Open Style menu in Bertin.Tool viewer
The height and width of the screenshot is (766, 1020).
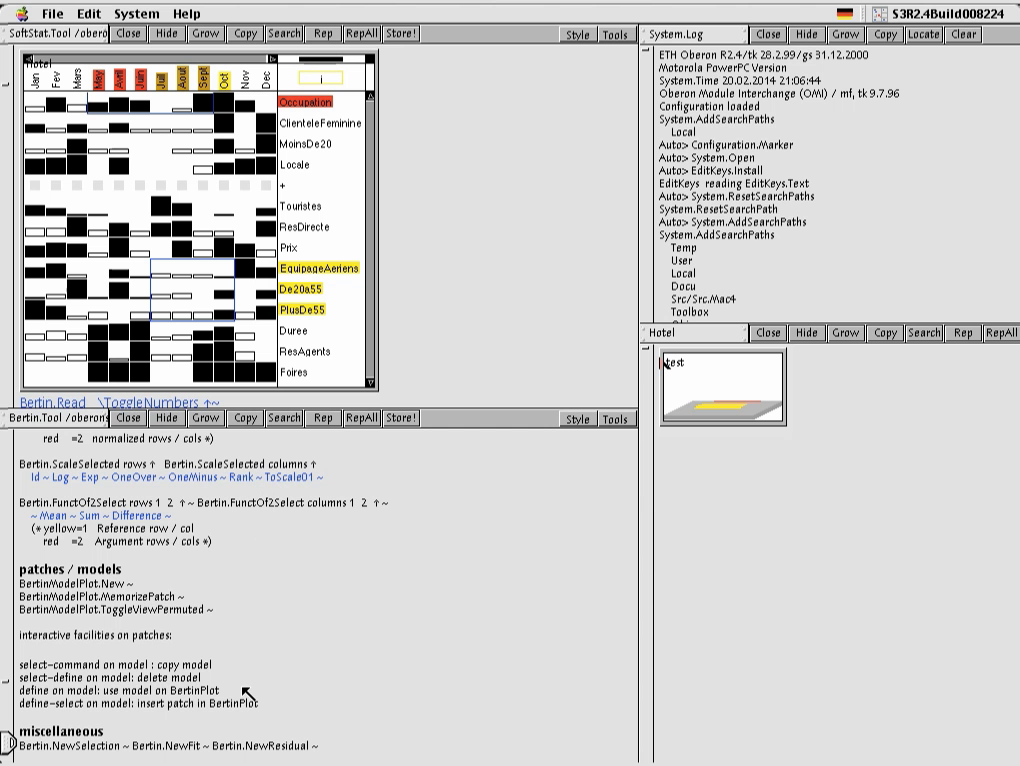578,419
